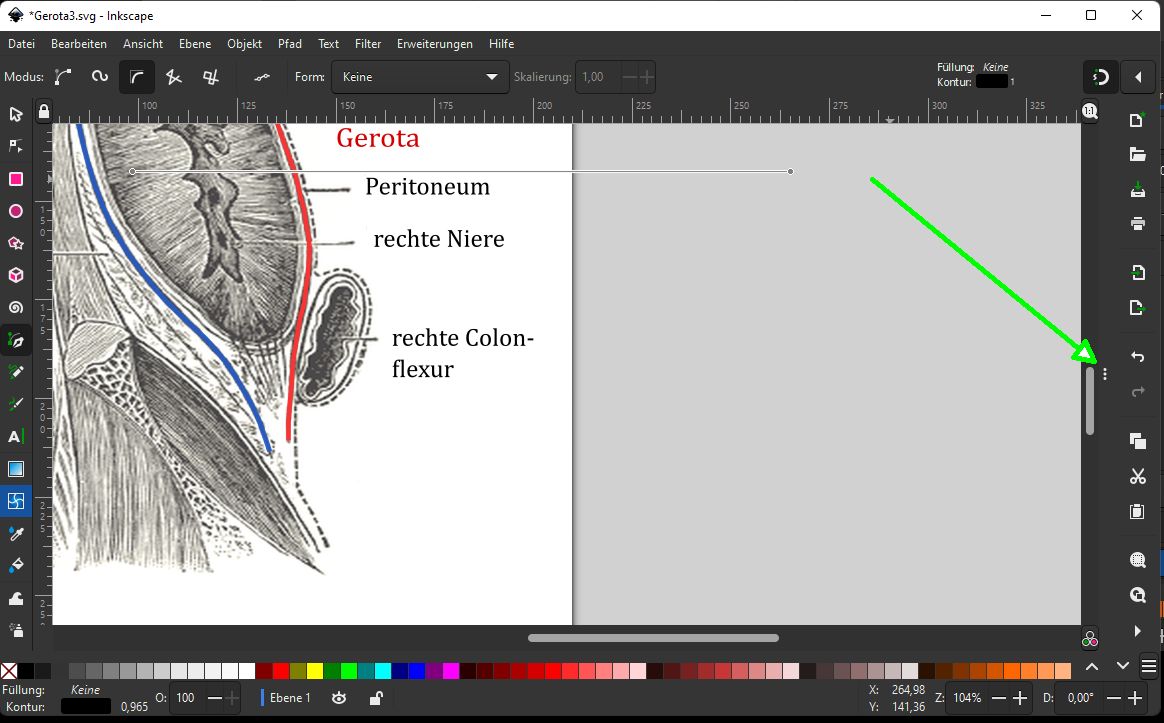
Task: Enable BSpline path mode
Action: click(137, 76)
